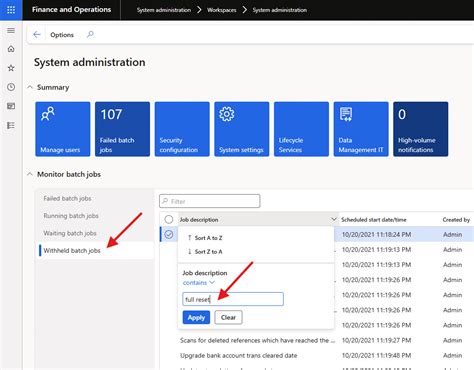This screenshot has height=370, width=474.
Task: Select 'Upgrade bank account trans cleared date' row
Action: coord(239,355)
